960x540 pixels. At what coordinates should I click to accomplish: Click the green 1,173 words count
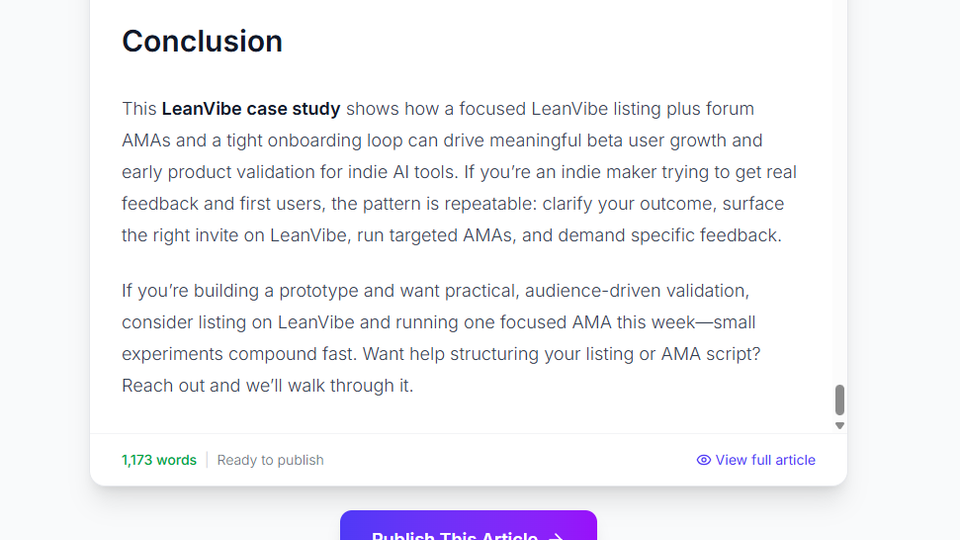pos(159,460)
